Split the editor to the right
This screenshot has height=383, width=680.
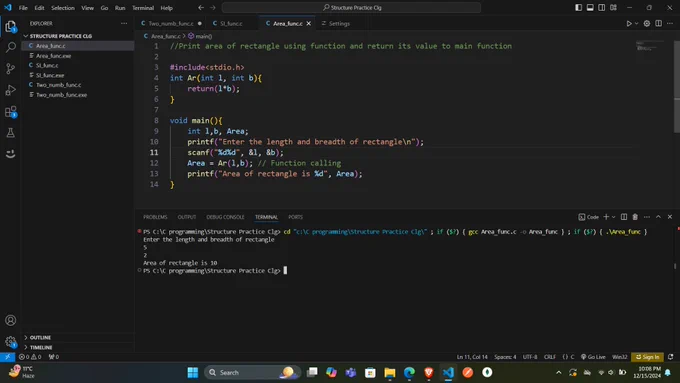[x=658, y=23]
